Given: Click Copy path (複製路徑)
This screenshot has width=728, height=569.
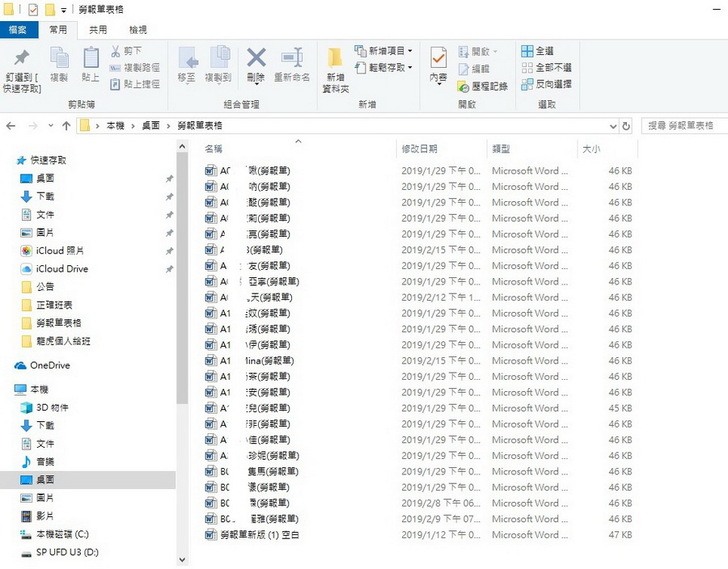Looking at the screenshot, I should coord(135,68).
